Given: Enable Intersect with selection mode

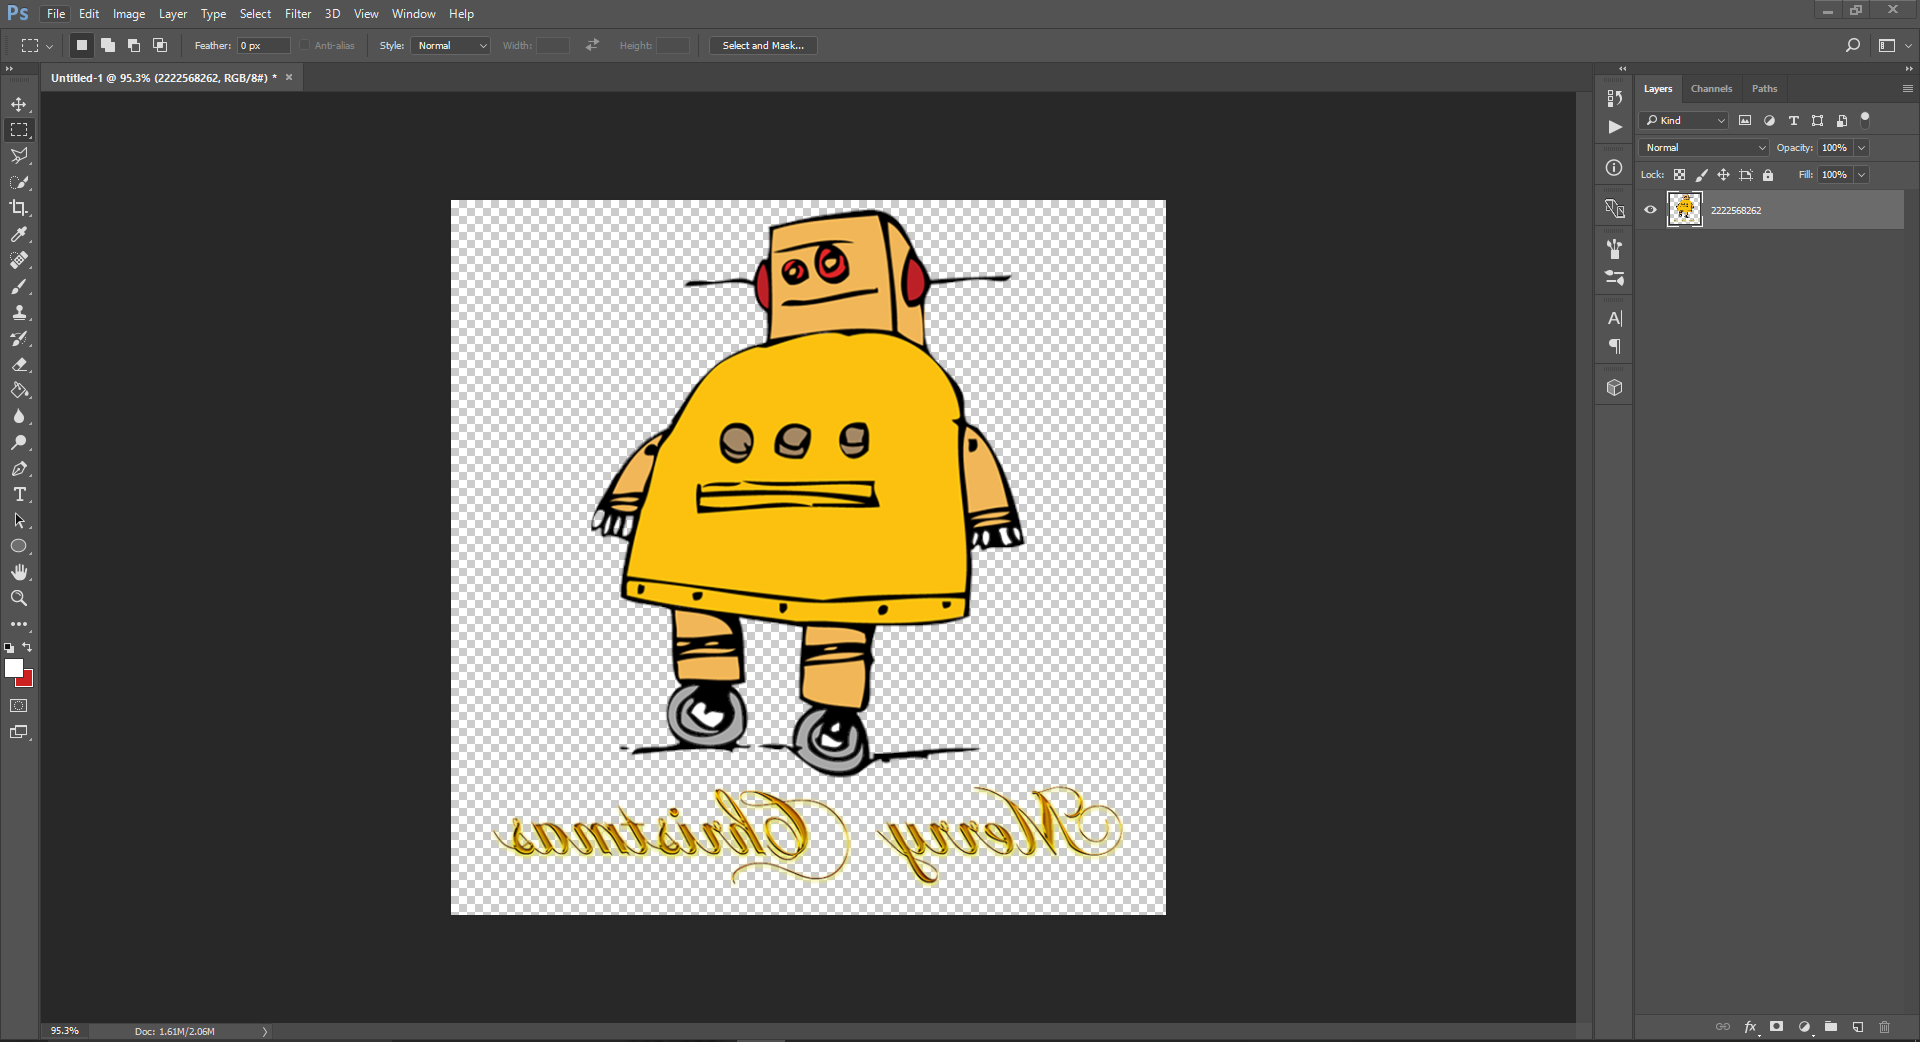Looking at the screenshot, I should (x=160, y=45).
